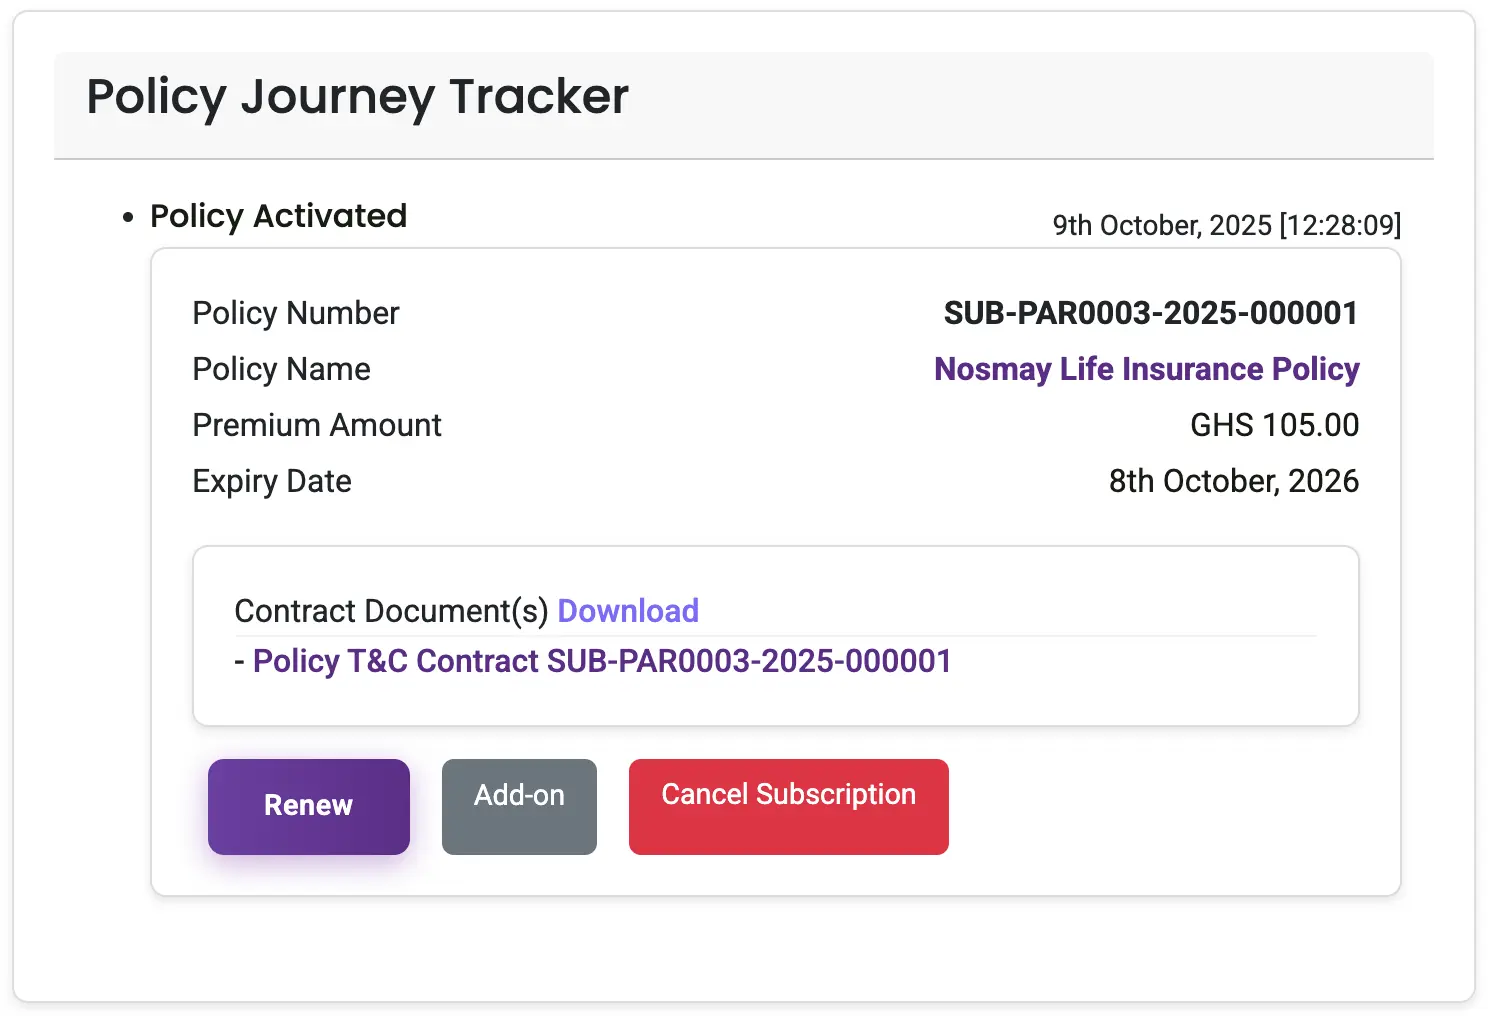Click the Expiry Date field label
This screenshot has height=1016, width=1488.
271,481
